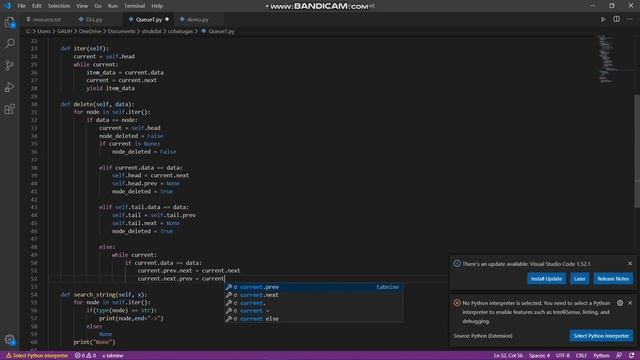Open the Run menu
Screen dimensions: 640x360
pyautogui.click(x=113, y=6)
